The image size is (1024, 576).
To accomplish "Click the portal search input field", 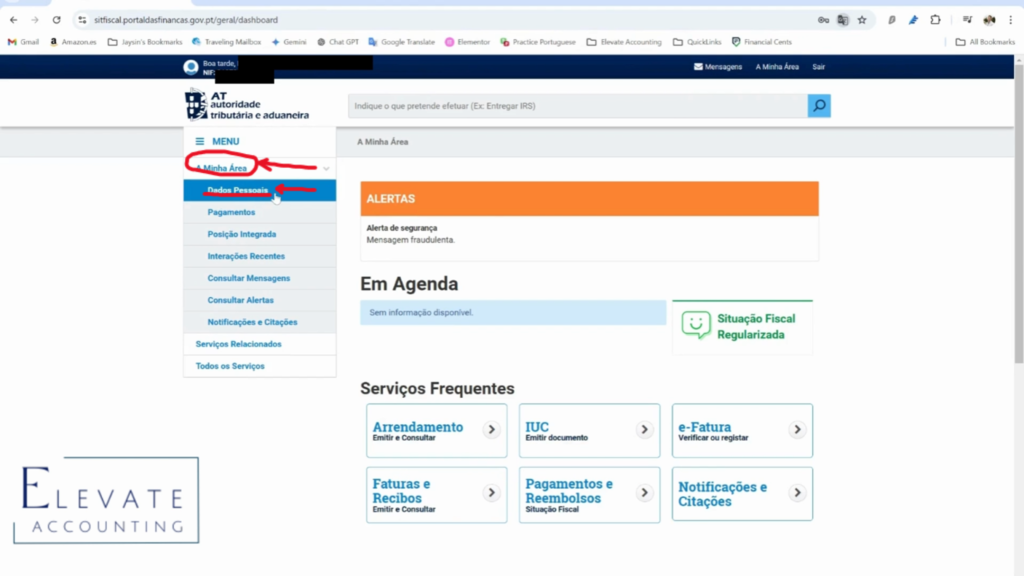I will point(550,105).
